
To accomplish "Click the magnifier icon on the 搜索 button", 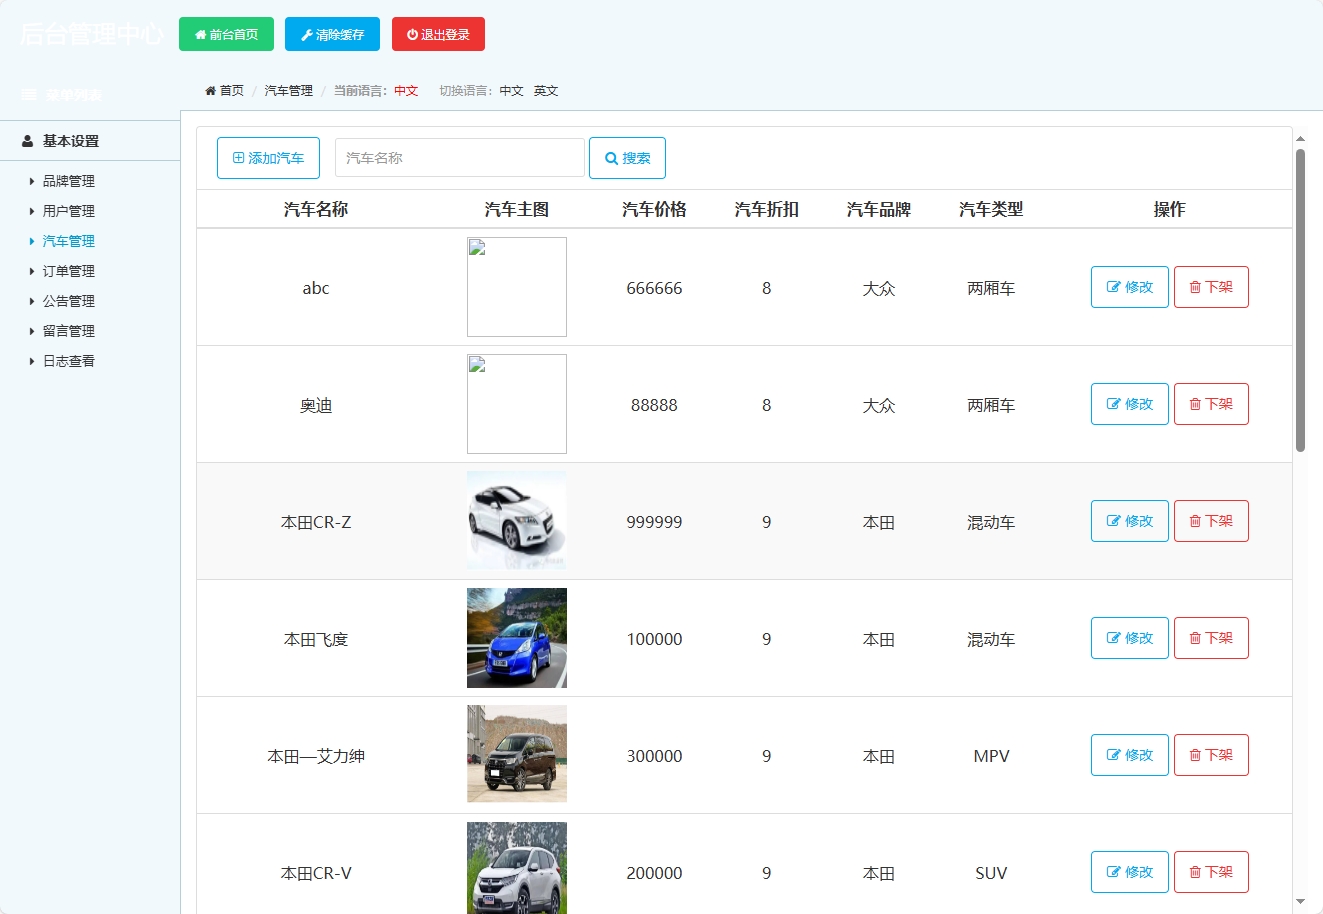I will pyautogui.click(x=611, y=157).
